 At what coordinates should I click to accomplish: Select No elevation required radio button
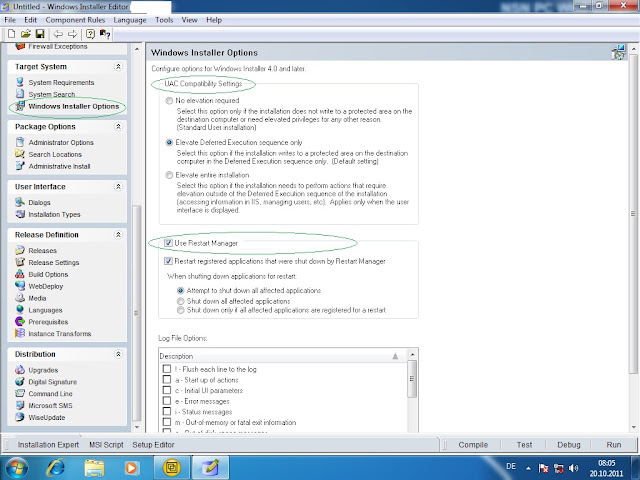(169, 100)
